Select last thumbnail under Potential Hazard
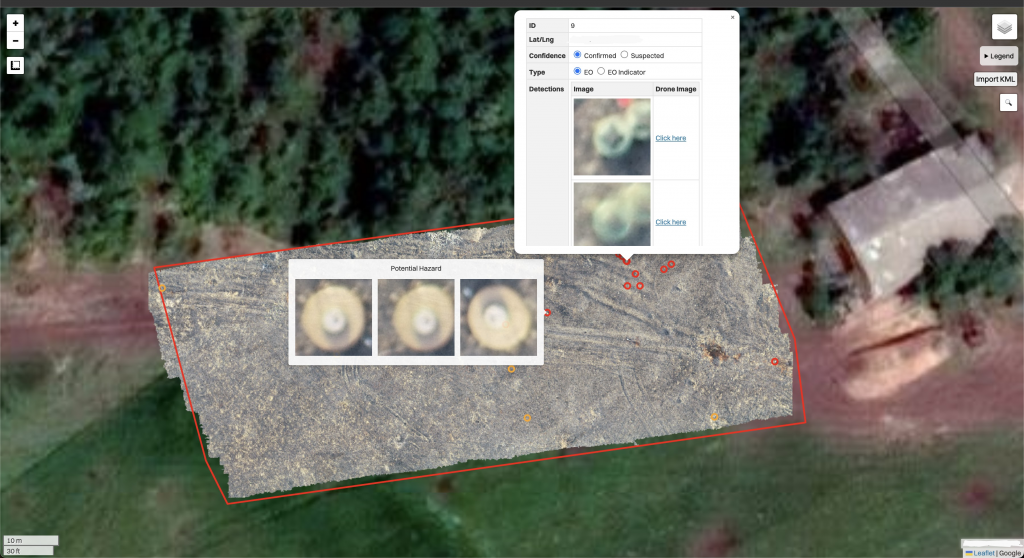Viewport: 1024px width, 558px height. 498,318
